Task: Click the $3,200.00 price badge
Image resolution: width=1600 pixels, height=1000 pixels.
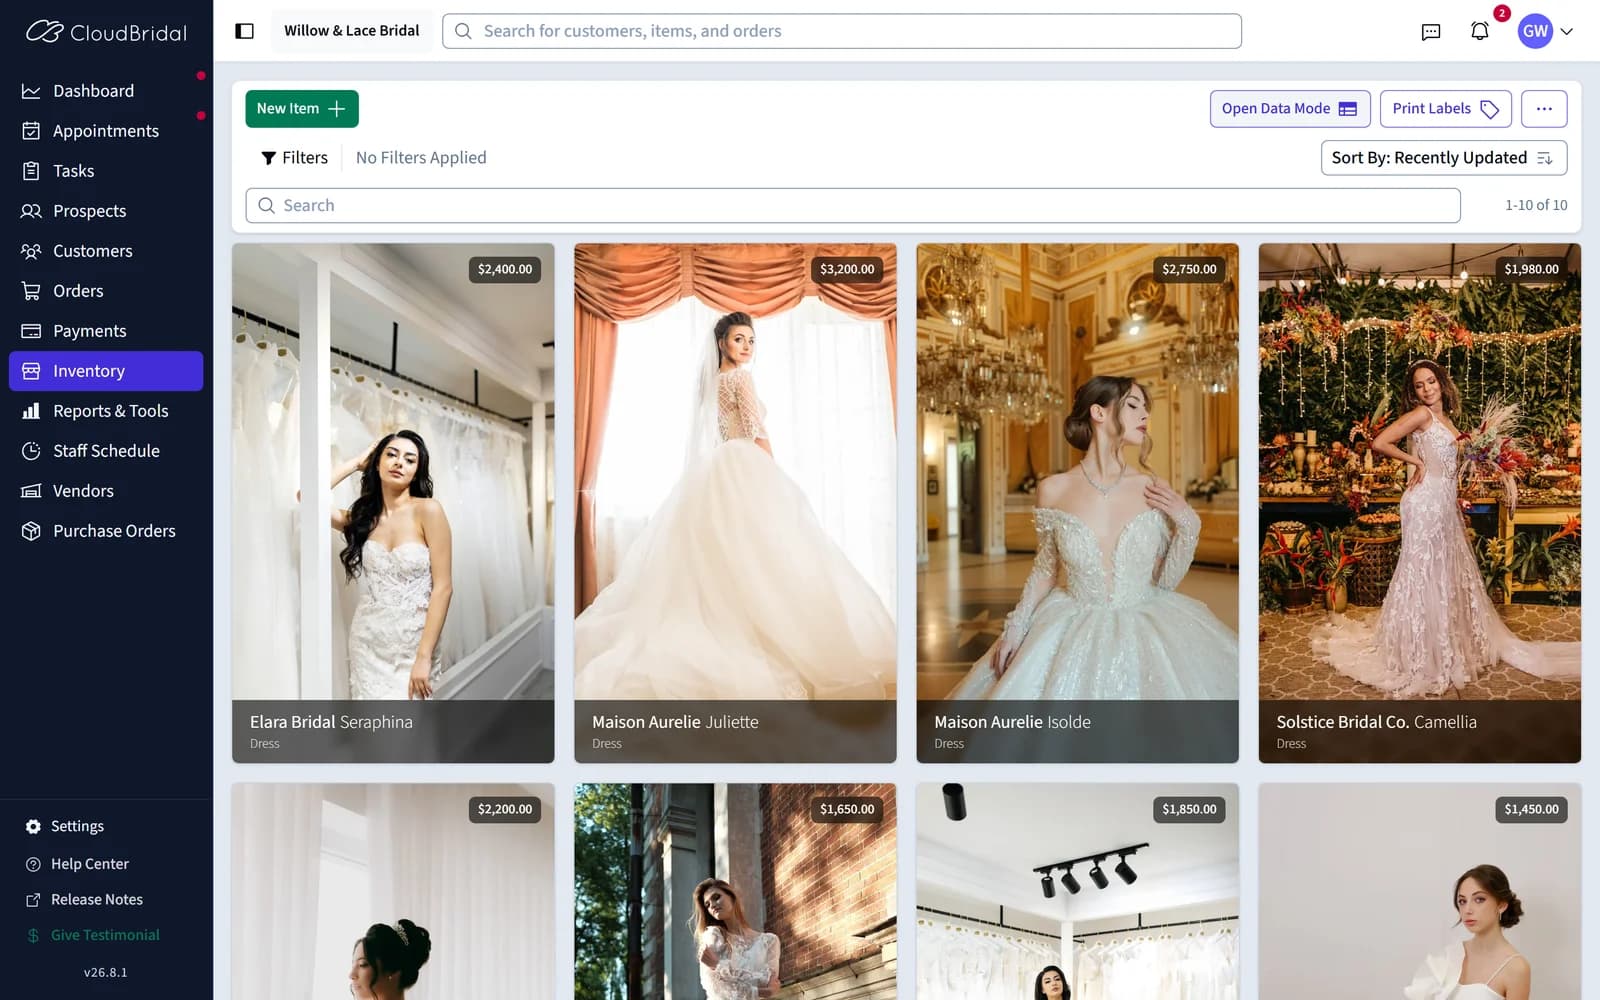Action: [x=847, y=269]
